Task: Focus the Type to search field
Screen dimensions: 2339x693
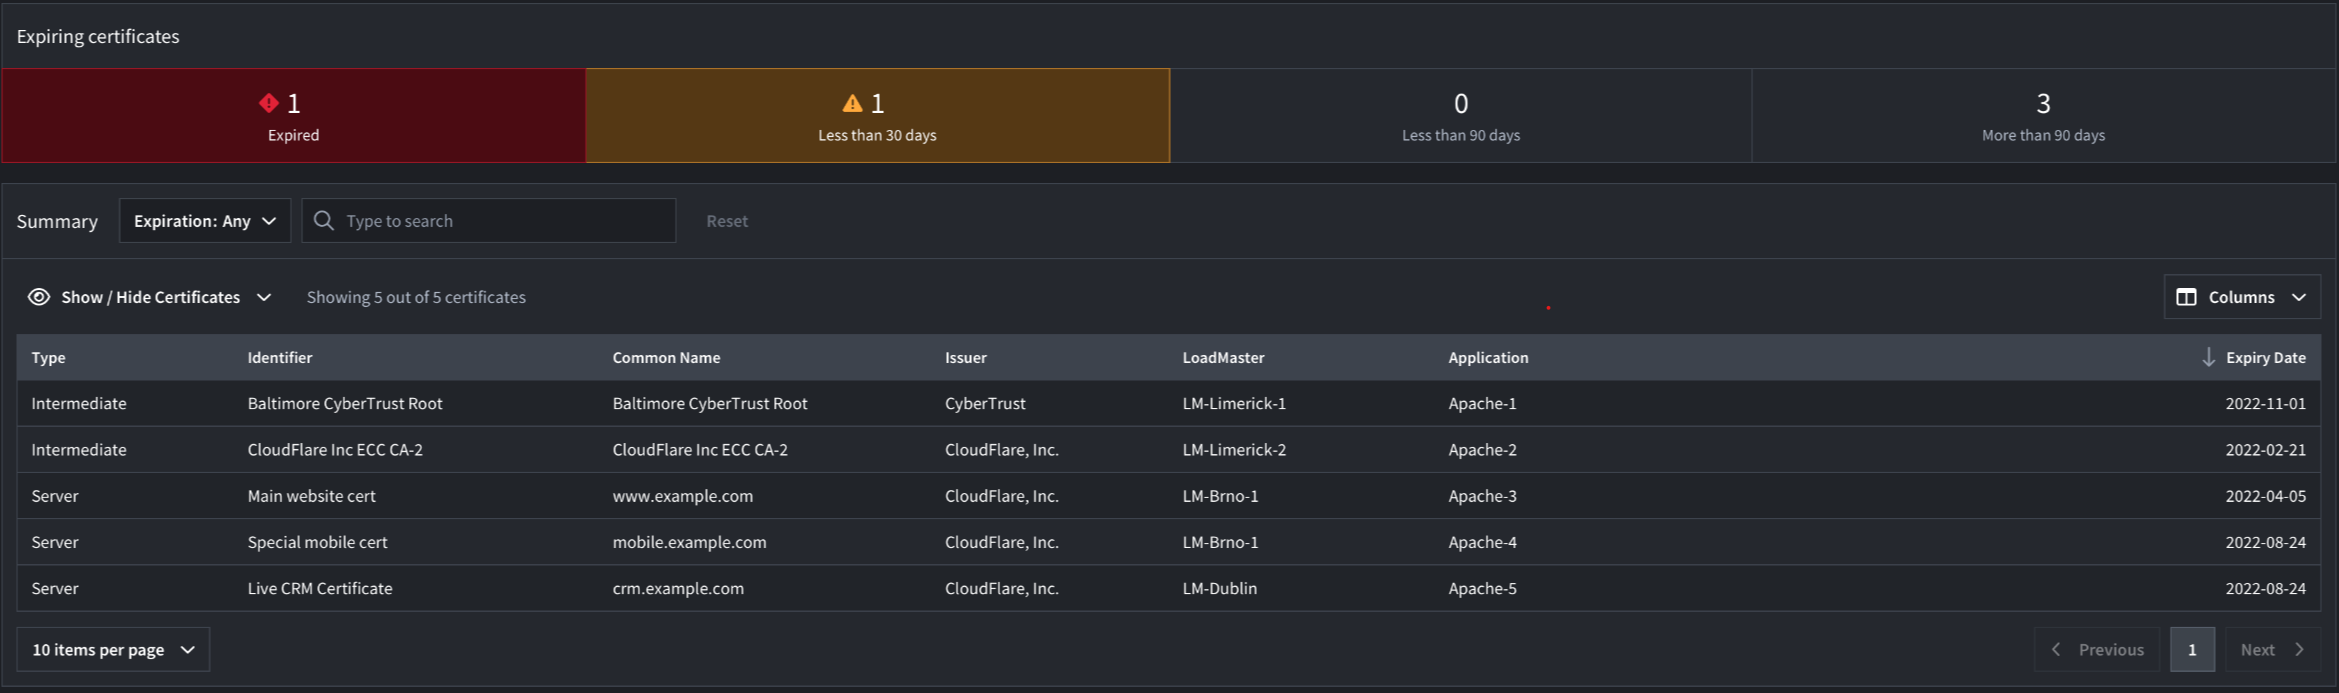Action: point(489,221)
